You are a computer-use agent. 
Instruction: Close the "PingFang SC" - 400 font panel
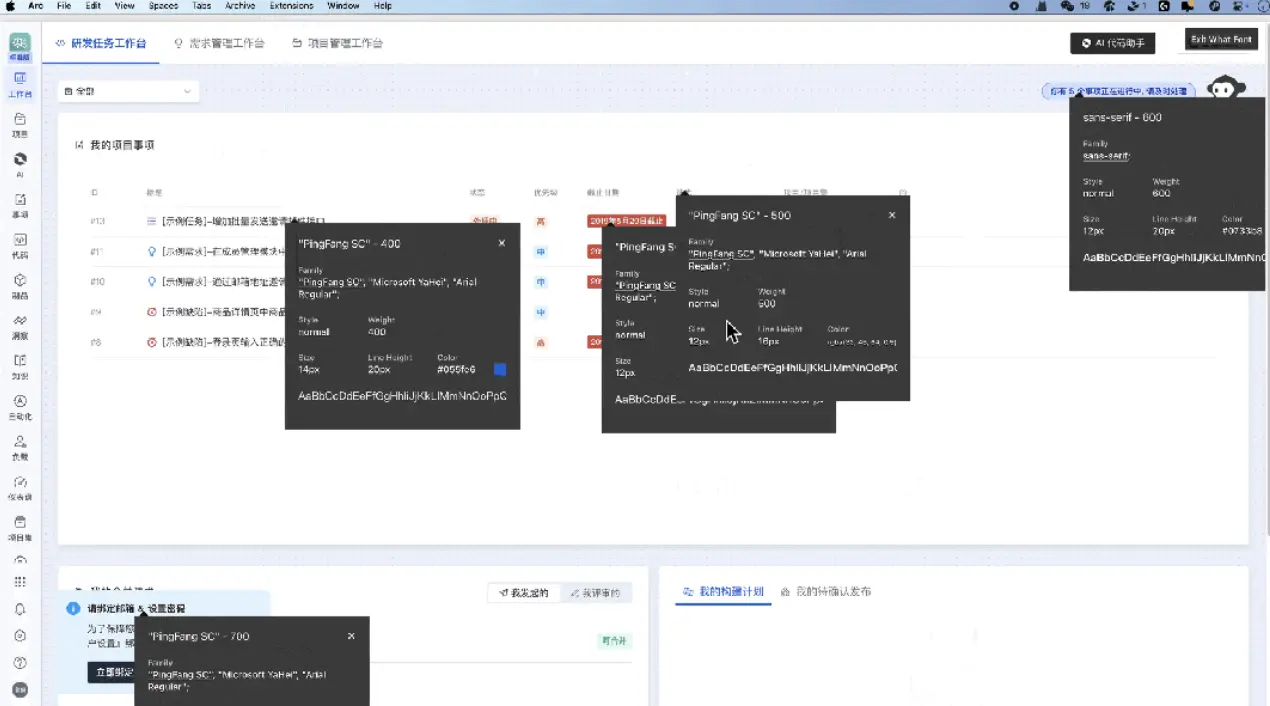pos(502,243)
